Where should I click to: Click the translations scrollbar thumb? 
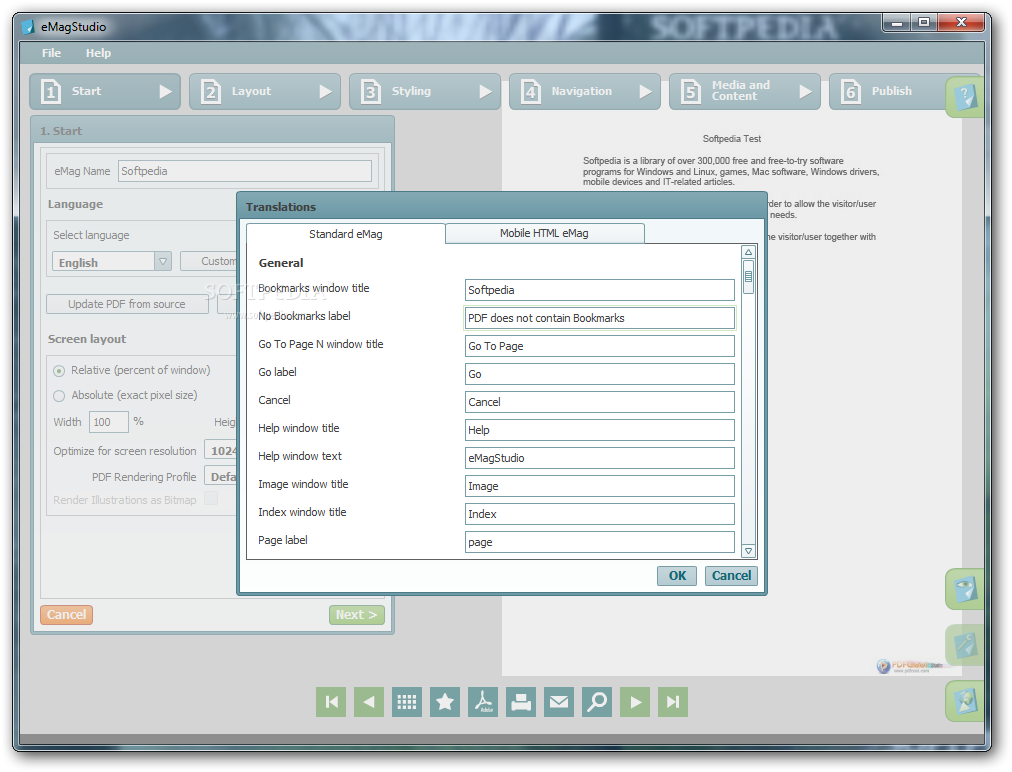click(x=748, y=277)
